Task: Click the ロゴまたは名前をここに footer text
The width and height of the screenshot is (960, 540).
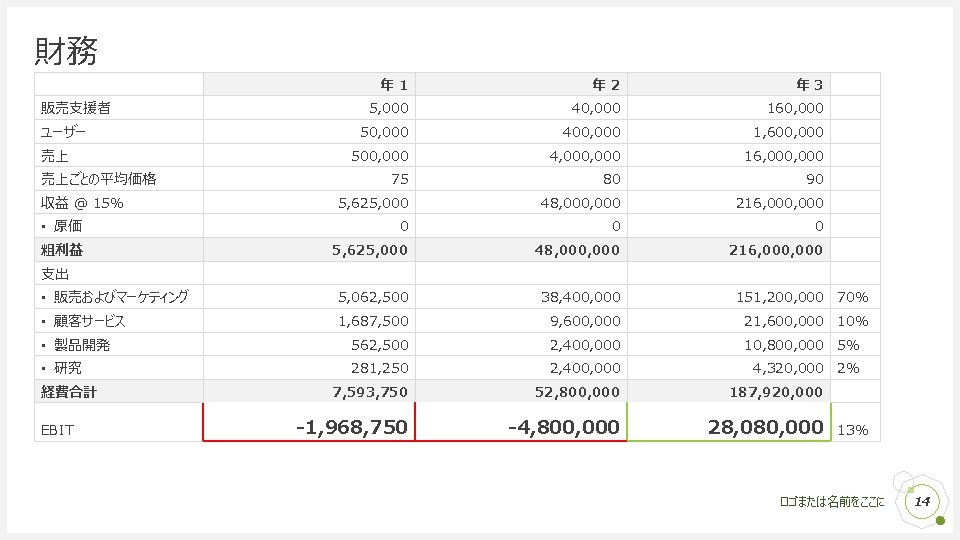Action: click(x=832, y=502)
